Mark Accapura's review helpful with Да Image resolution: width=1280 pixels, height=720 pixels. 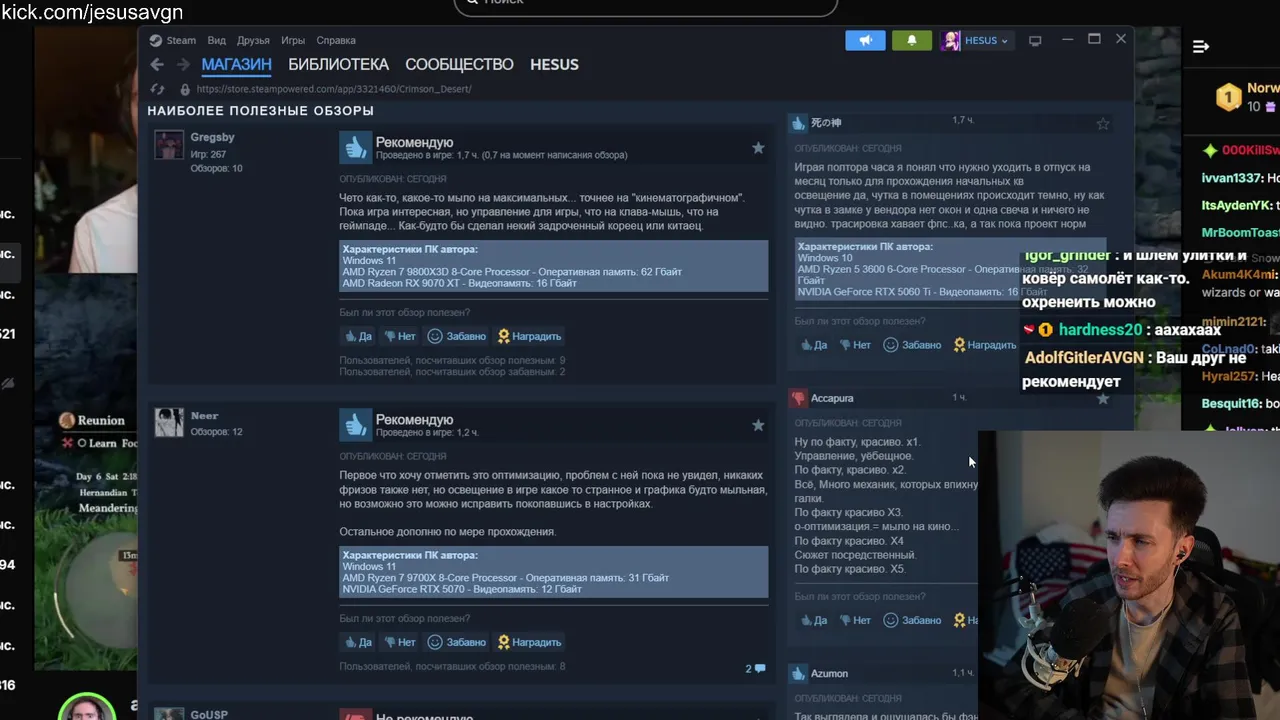pos(813,620)
